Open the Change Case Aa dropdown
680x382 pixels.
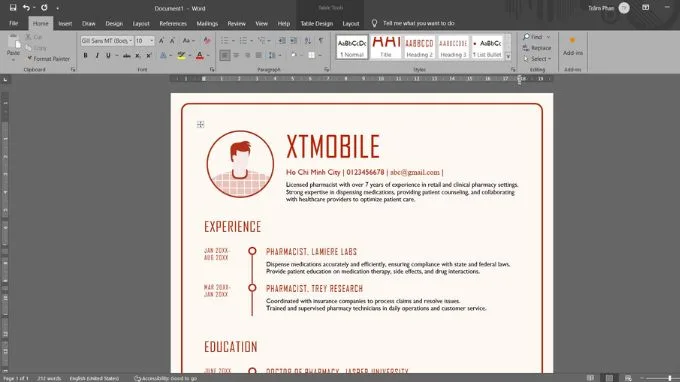188,40
